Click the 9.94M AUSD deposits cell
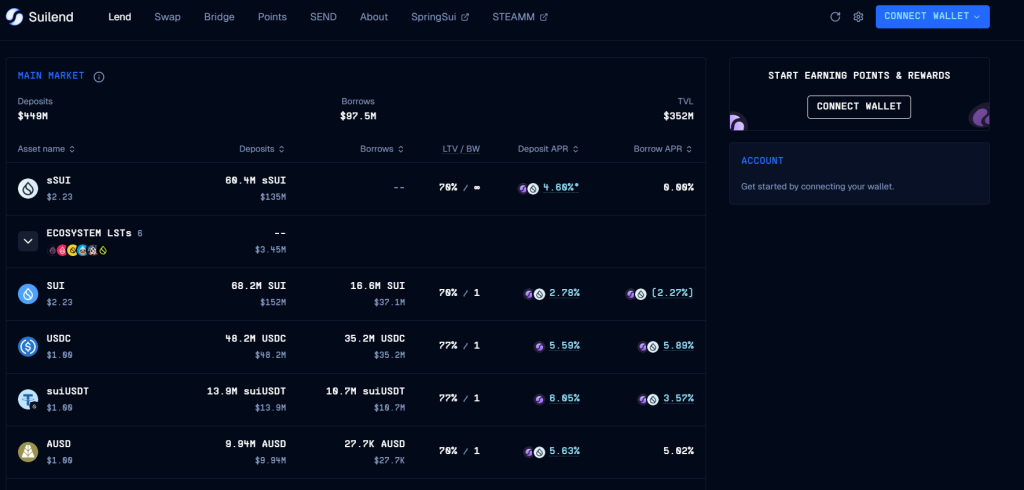 point(255,444)
